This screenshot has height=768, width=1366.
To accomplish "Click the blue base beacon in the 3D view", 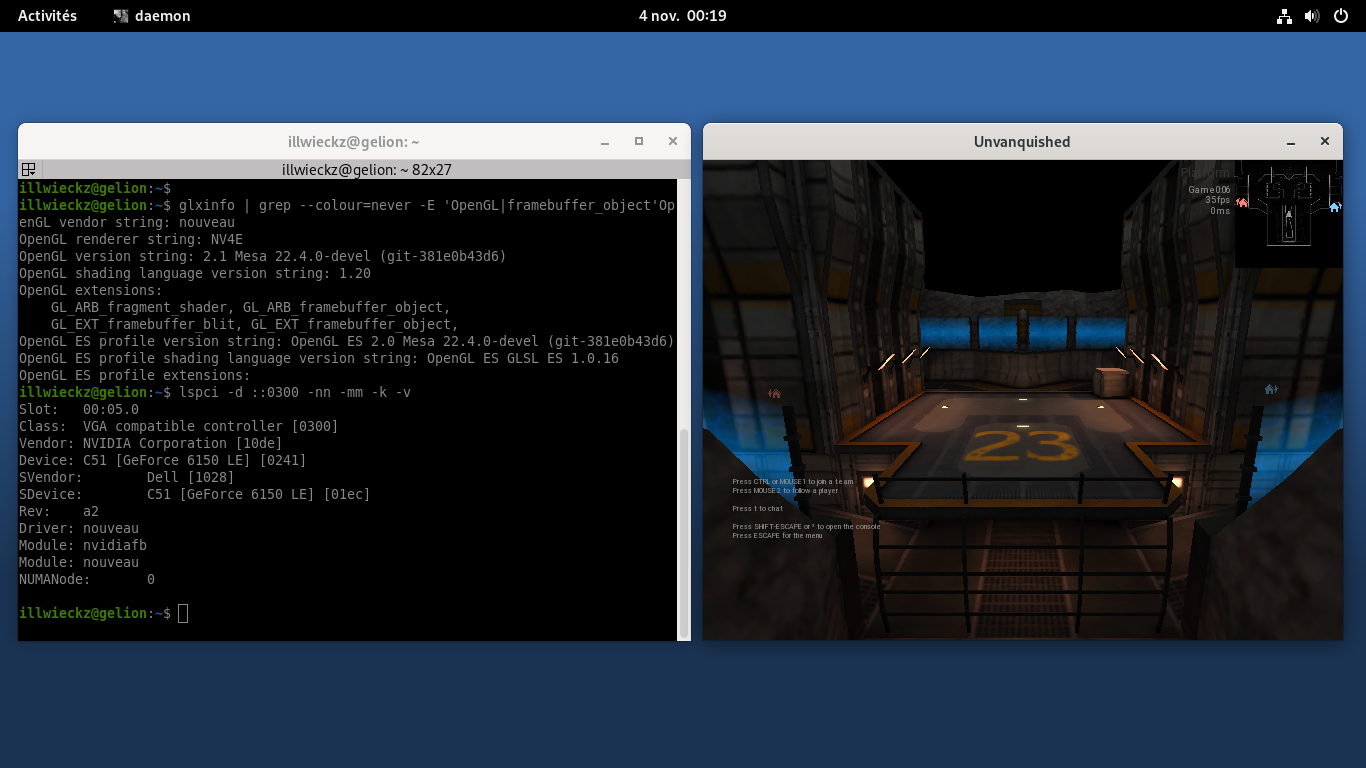I will click(1271, 389).
